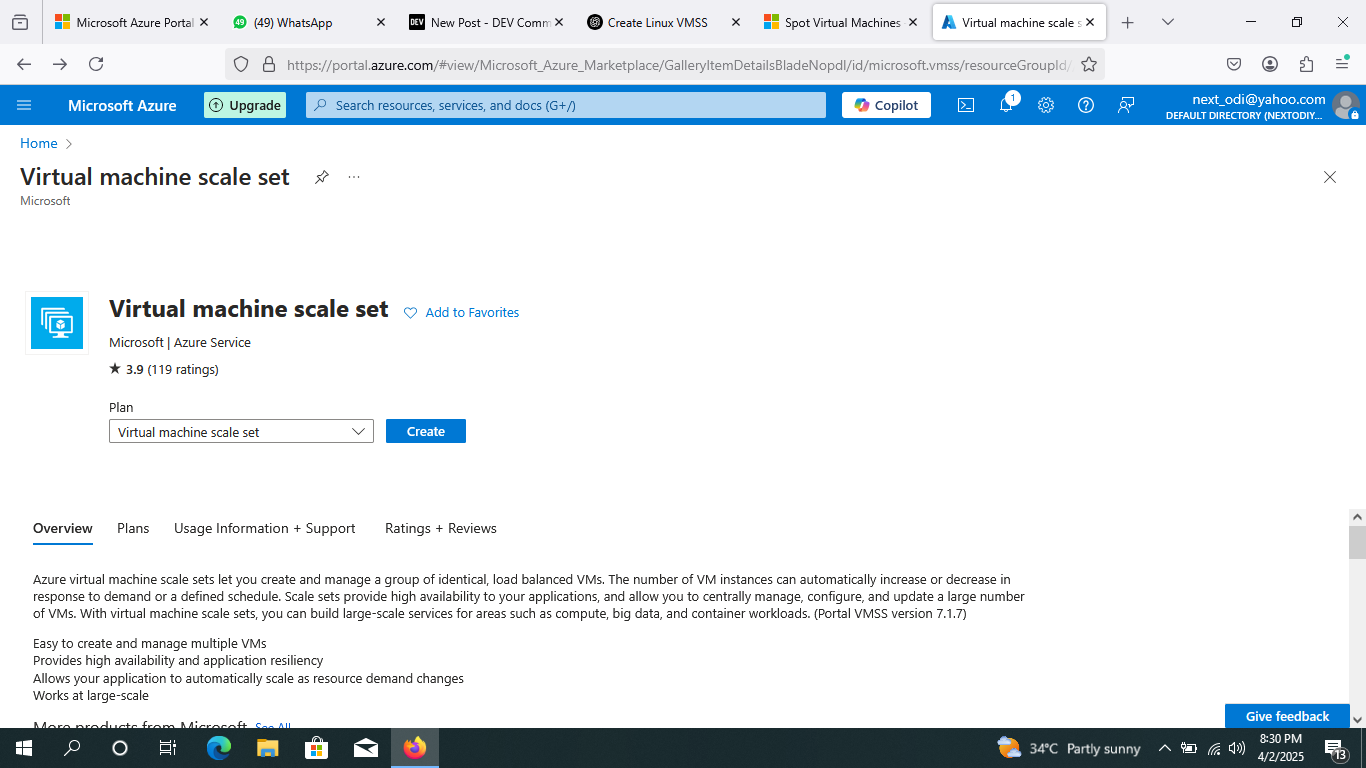
Task: Click the site padlock icon
Action: point(268,64)
